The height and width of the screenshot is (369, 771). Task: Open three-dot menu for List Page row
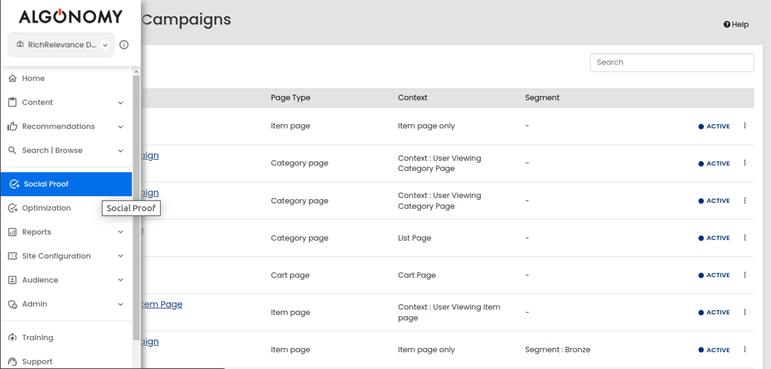pyautogui.click(x=744, y=238)
